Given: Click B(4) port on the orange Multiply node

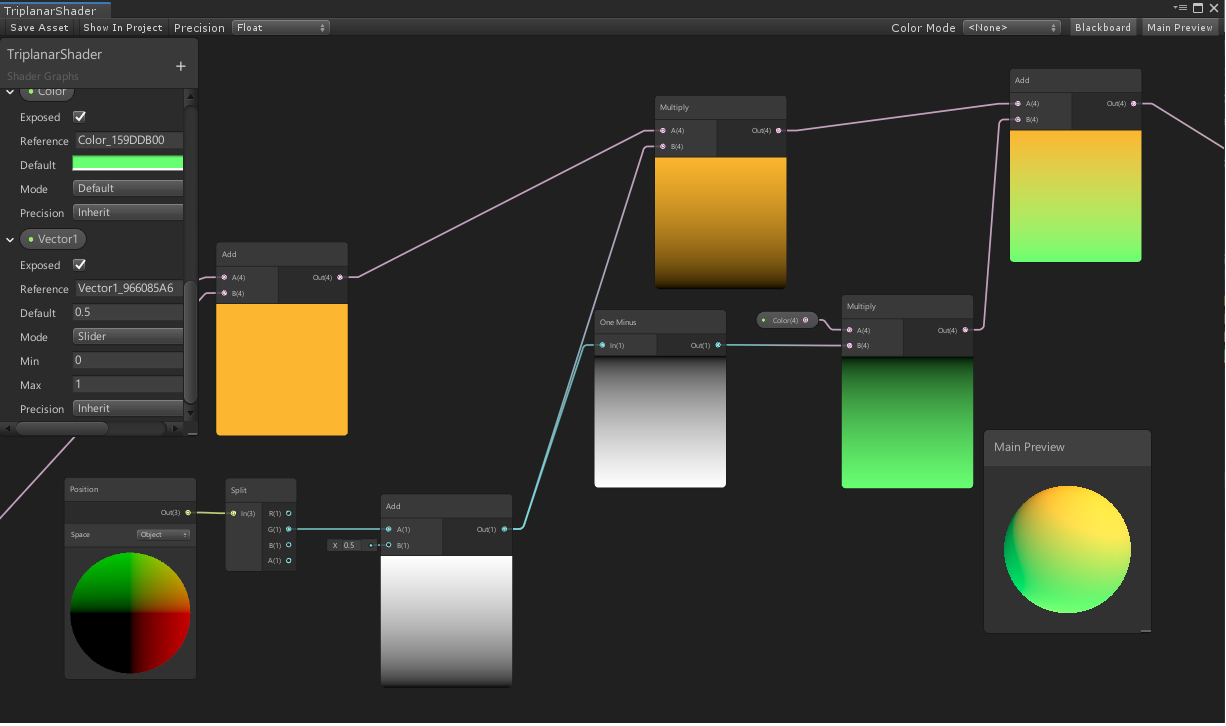Looking at the screenshot, I should (662, 146).
